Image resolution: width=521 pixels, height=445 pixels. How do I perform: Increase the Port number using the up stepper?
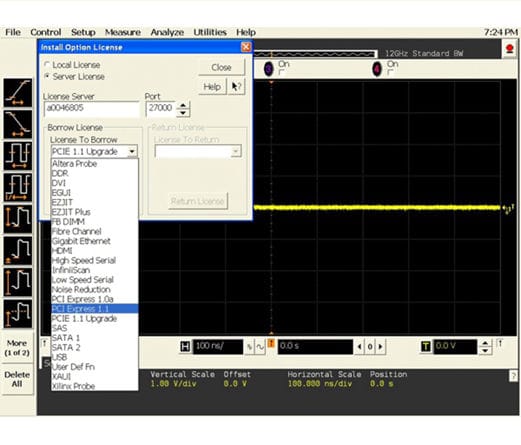pyautogui.click(x=183, y=105)
